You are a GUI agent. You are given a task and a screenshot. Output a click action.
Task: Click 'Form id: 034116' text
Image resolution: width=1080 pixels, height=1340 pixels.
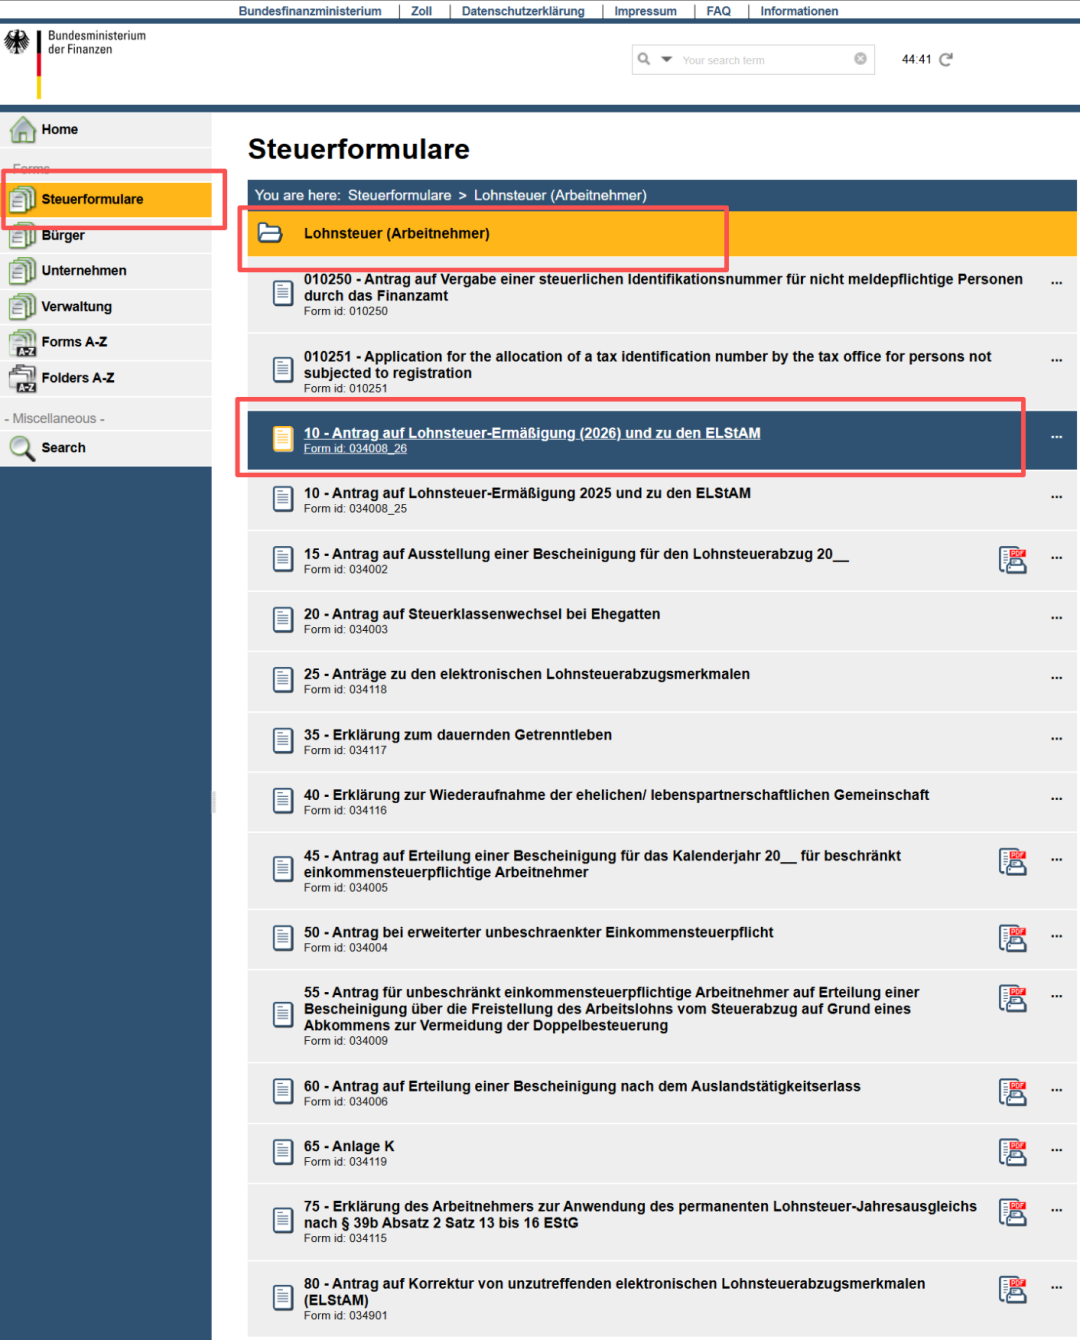point(345,810)
